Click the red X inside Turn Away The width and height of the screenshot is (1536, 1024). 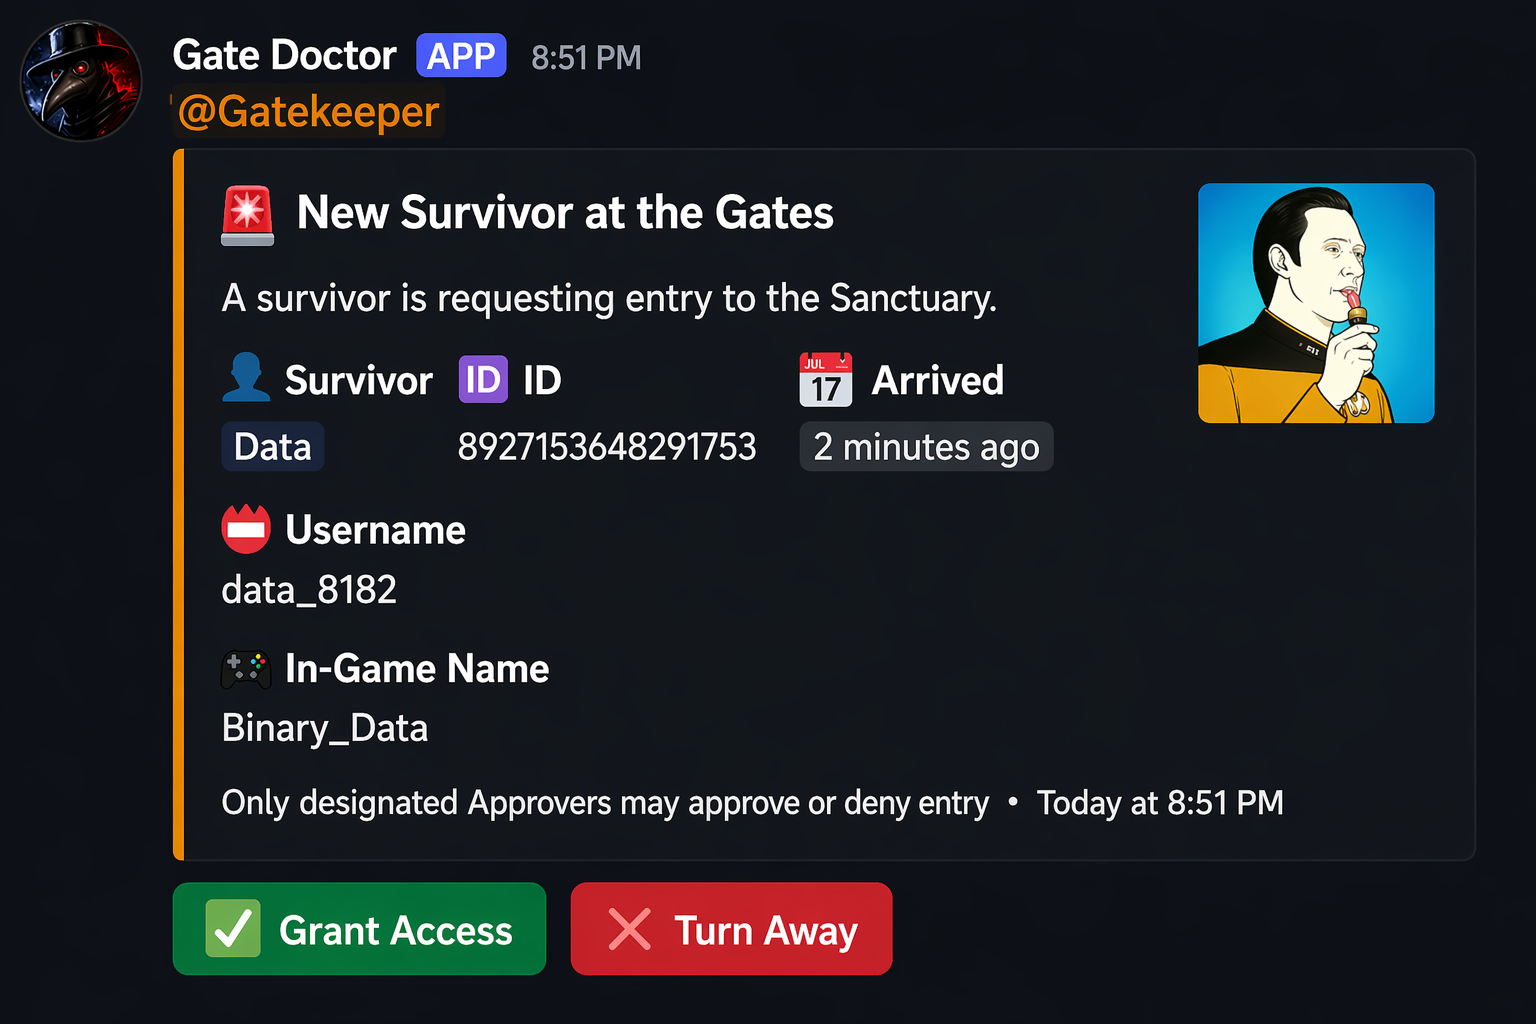(x=629, y=929)
